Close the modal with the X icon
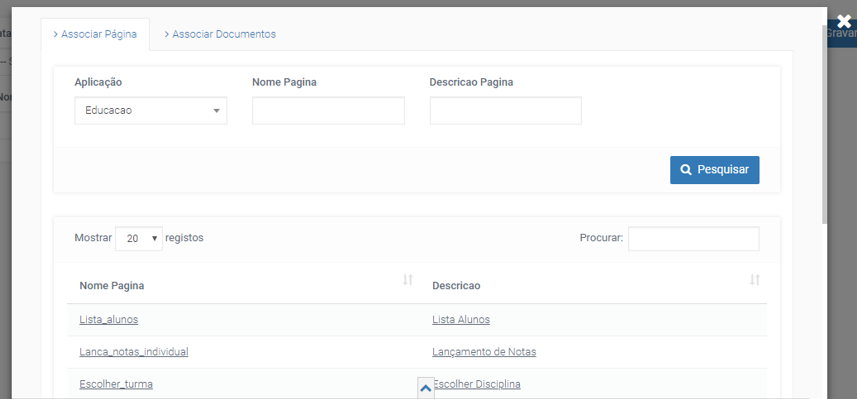The image size is (857, 399). click(x=844, y=22)
